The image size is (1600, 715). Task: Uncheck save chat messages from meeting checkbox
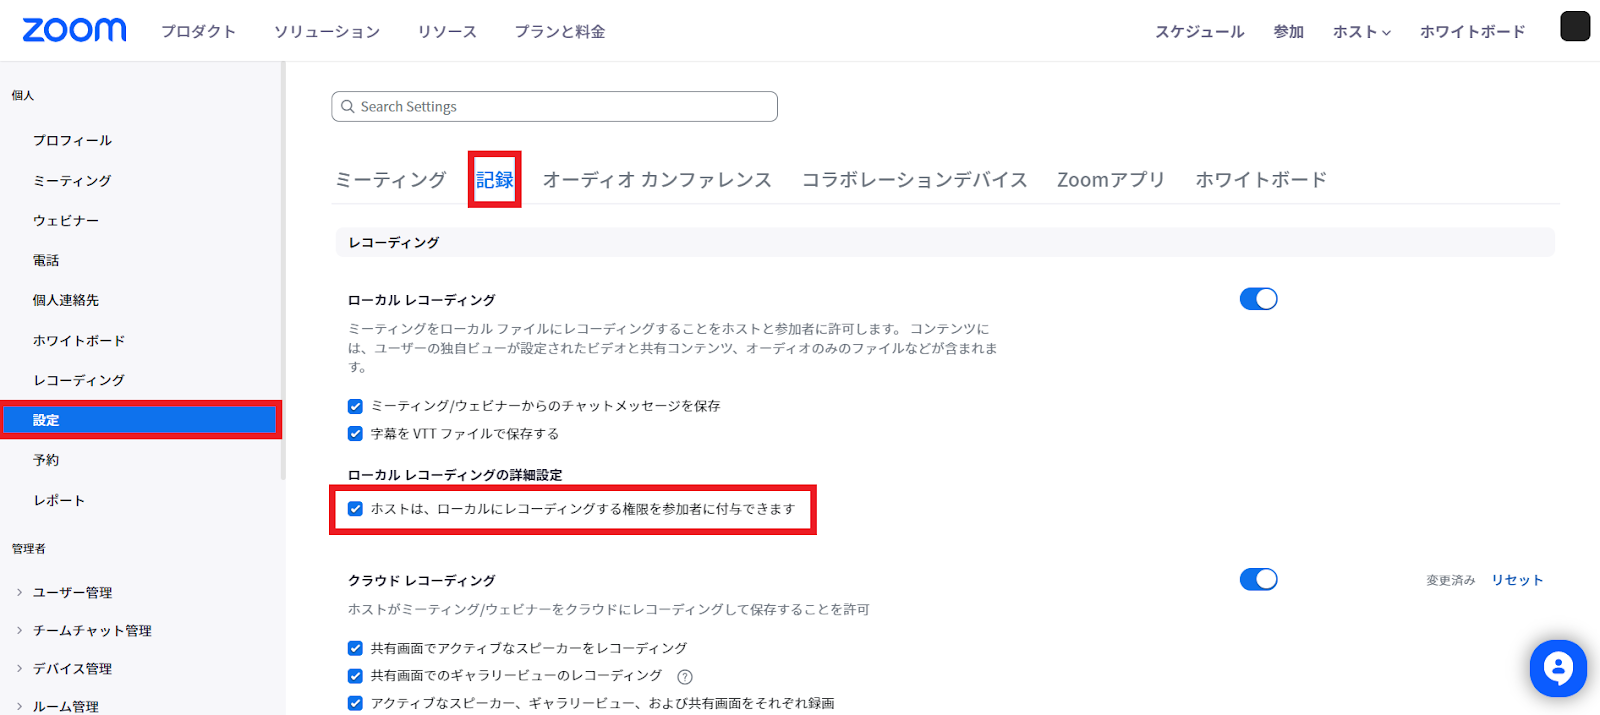click(x=355, y=406)
